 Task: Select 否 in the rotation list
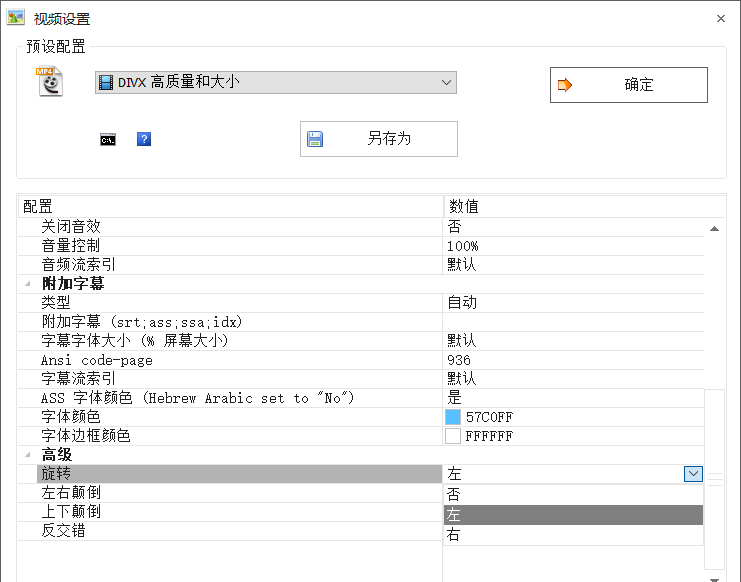coord(573,494)
